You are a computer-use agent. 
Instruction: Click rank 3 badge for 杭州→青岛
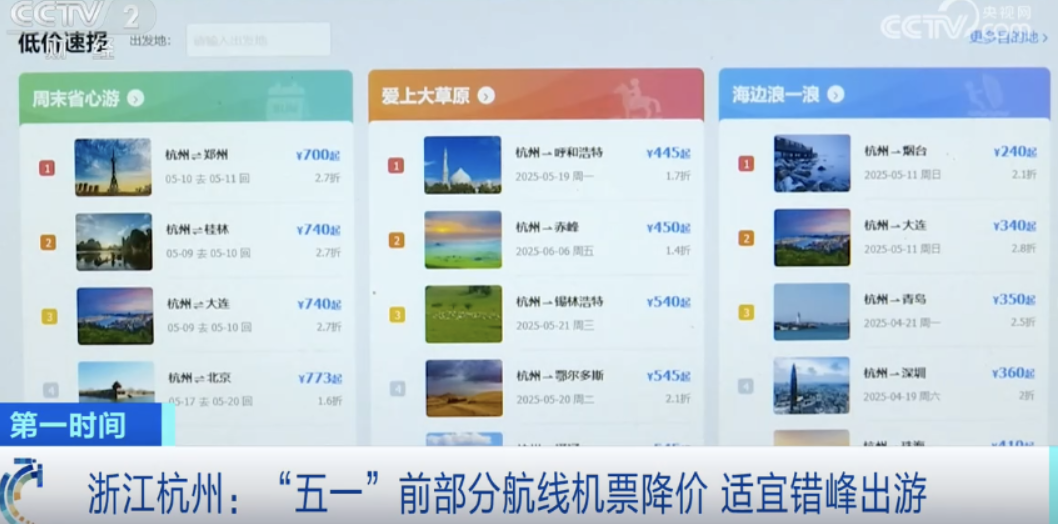746,313
